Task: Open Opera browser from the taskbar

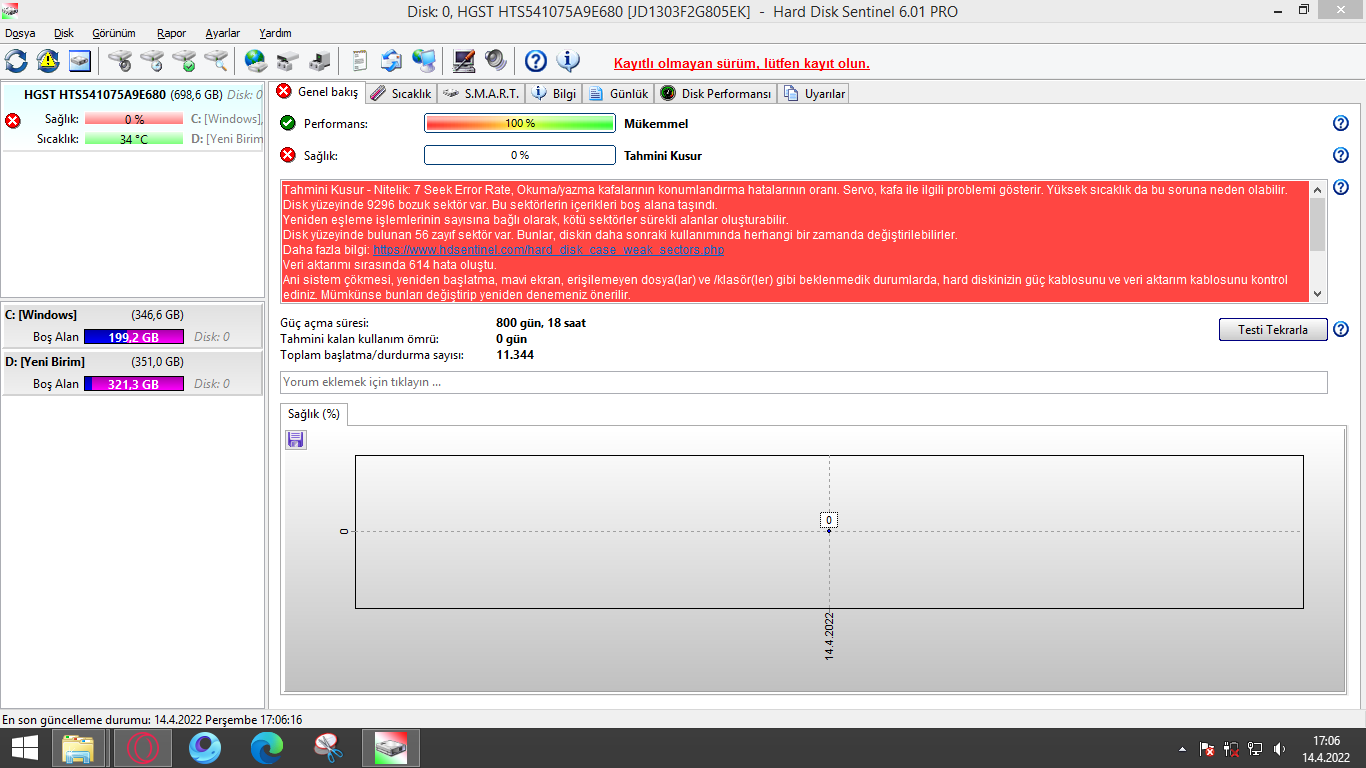Action: click(143, 747)
